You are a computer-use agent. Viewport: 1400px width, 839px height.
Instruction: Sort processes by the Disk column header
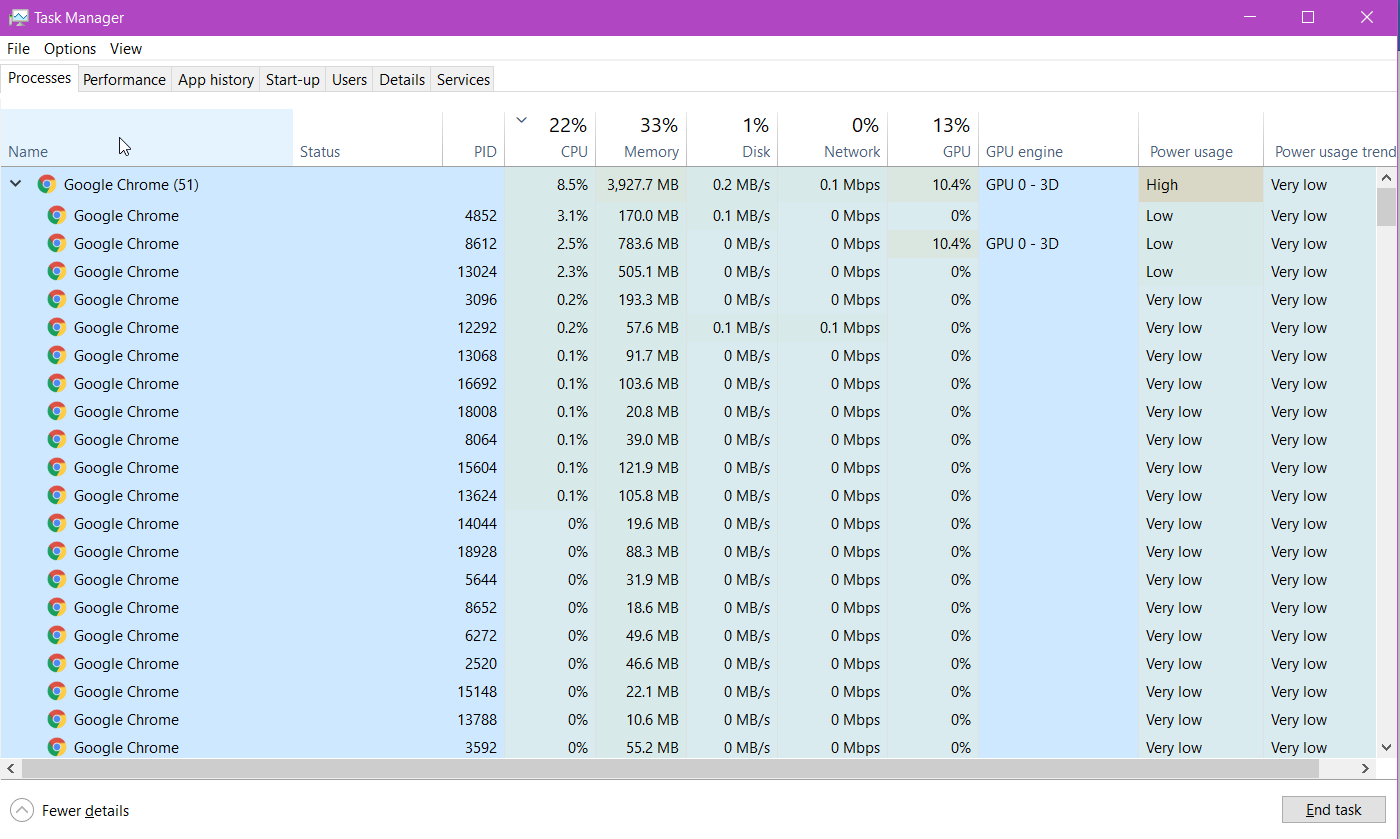click(x=732, y=138)
